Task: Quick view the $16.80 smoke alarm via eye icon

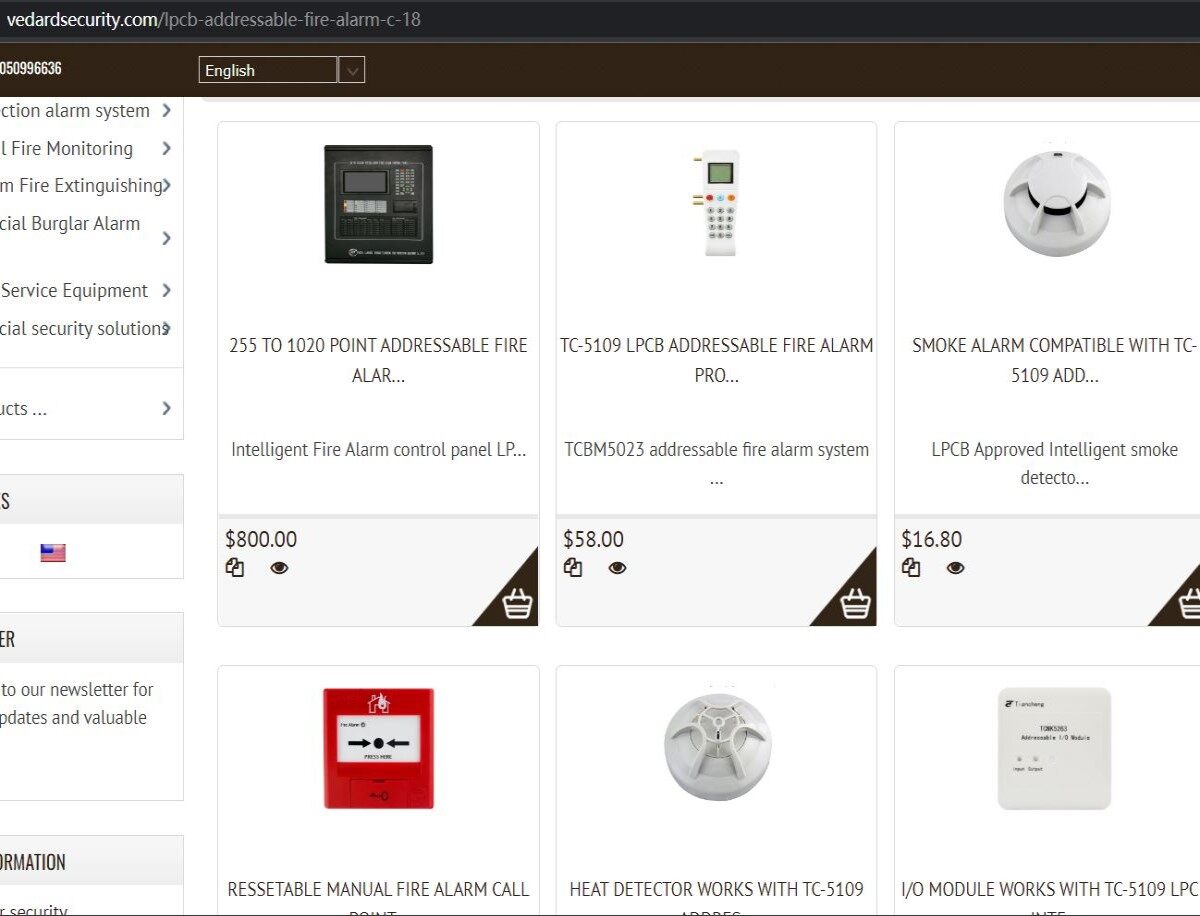Action: coord(955,568)
